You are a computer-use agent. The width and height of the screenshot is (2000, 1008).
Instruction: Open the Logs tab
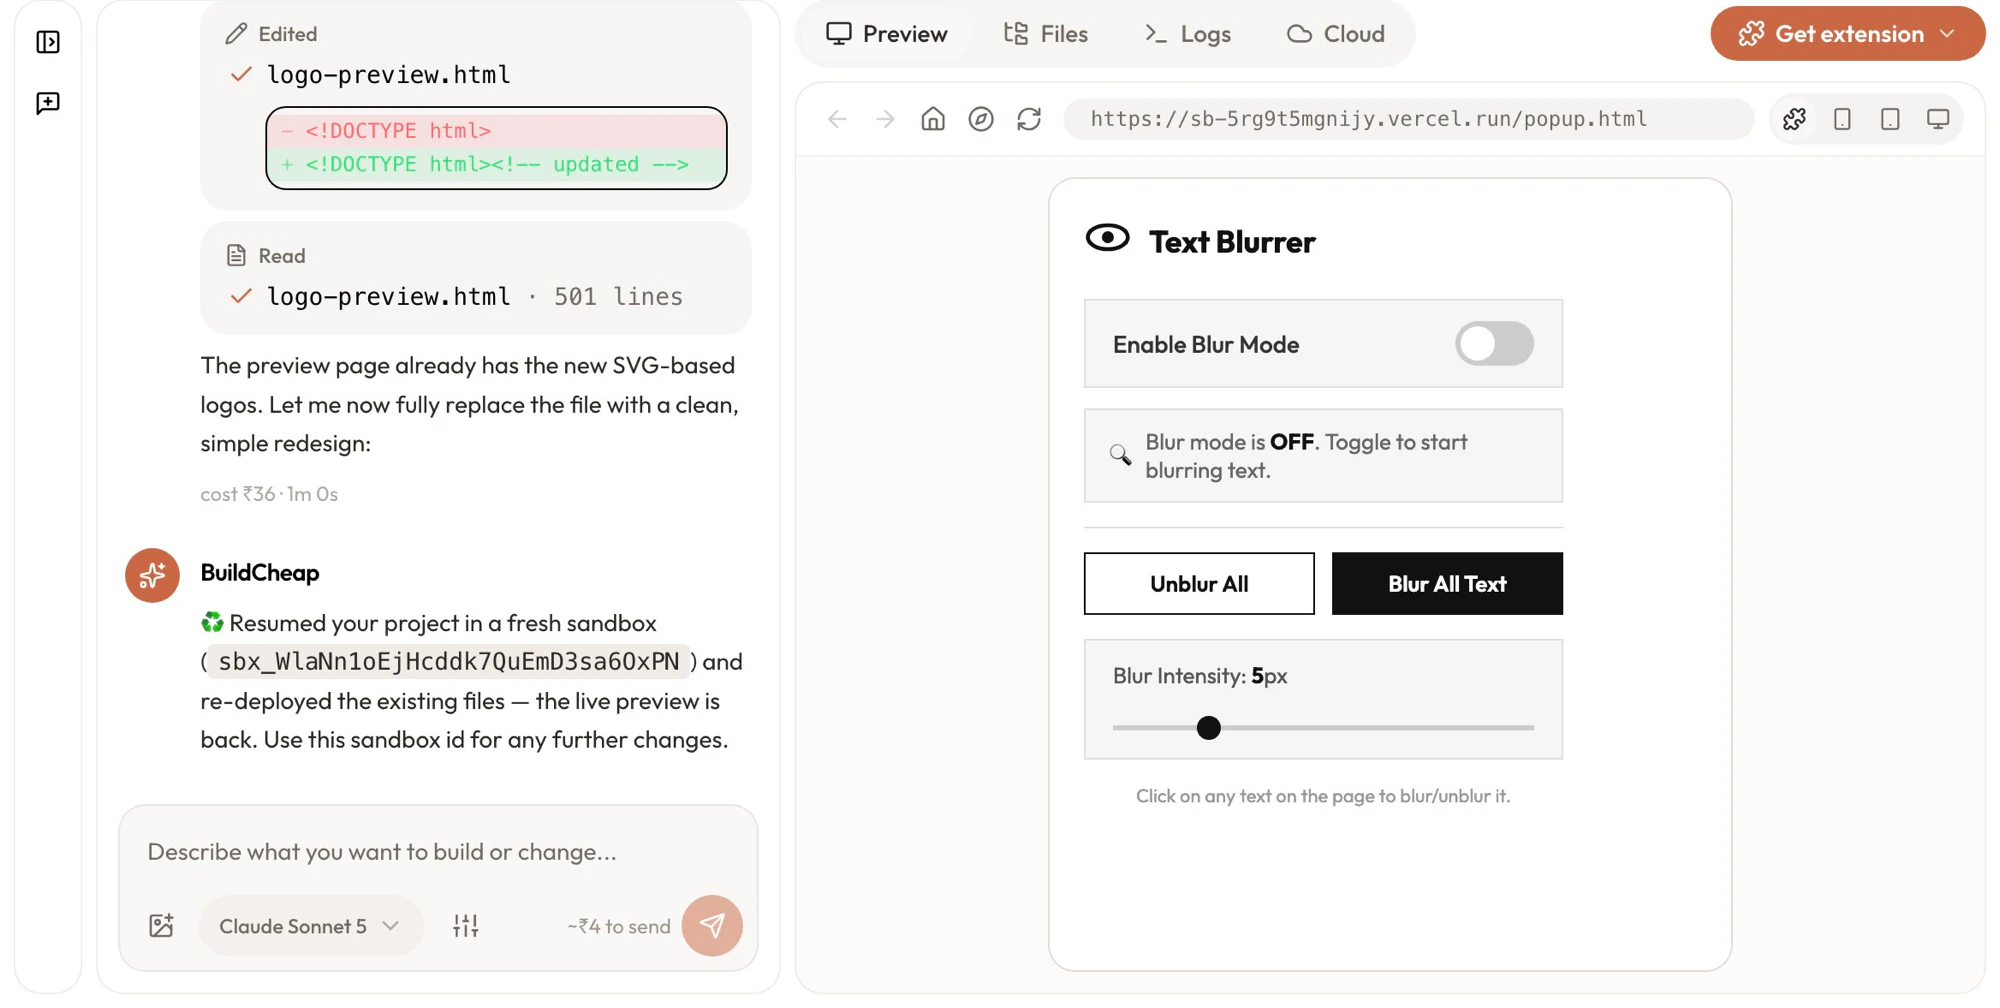tap(1188, 34)
